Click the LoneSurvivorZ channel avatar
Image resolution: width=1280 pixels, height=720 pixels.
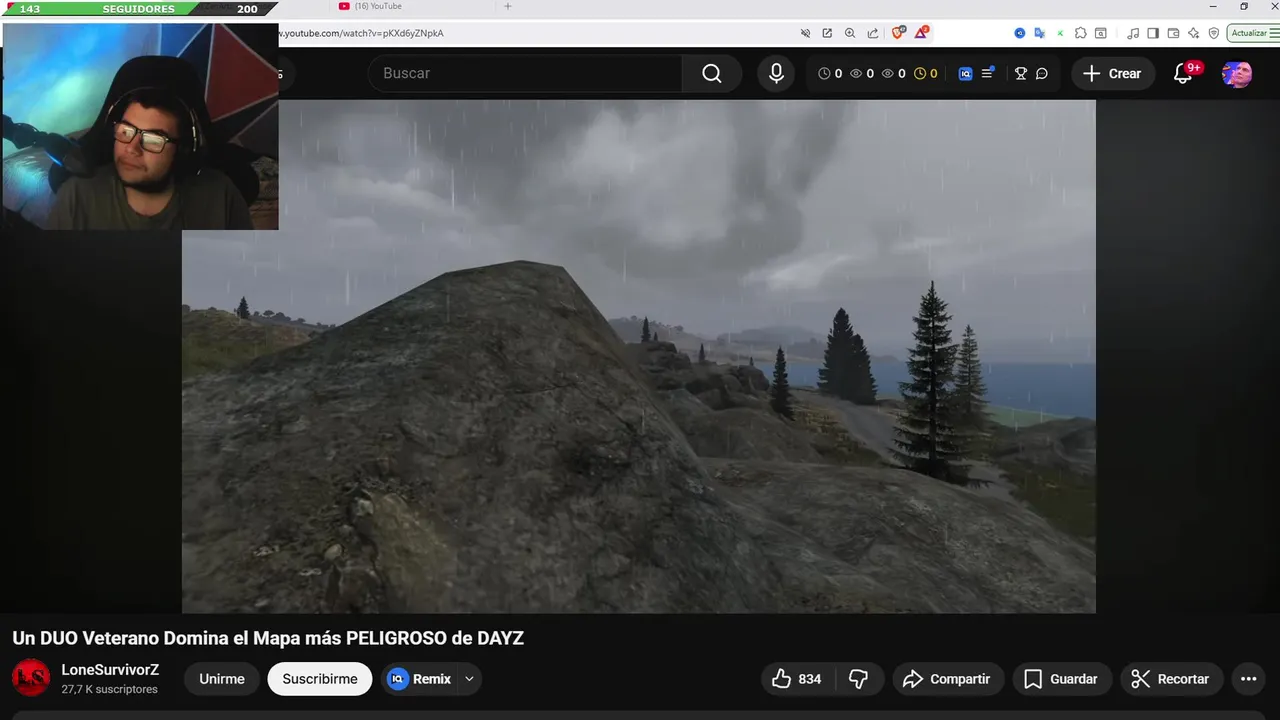(x=31, y=678)
